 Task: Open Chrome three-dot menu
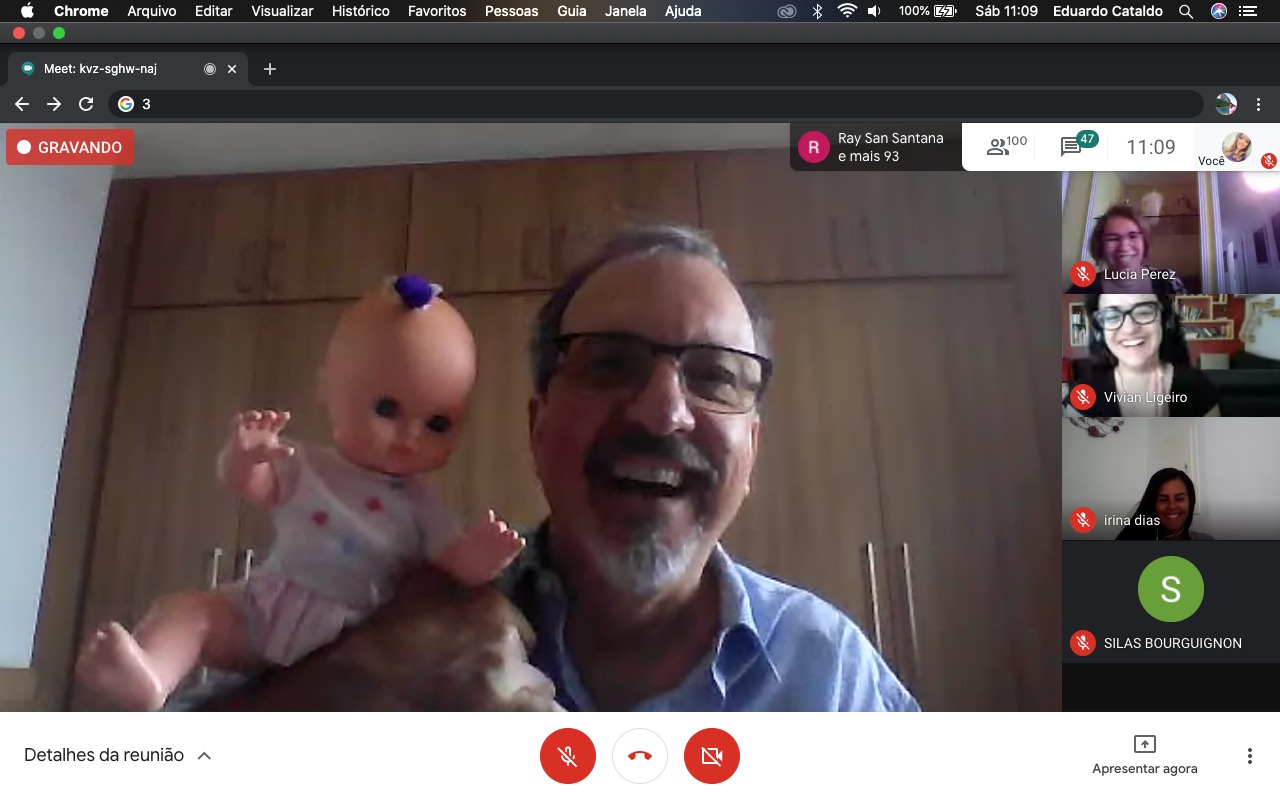point(1259,104)
